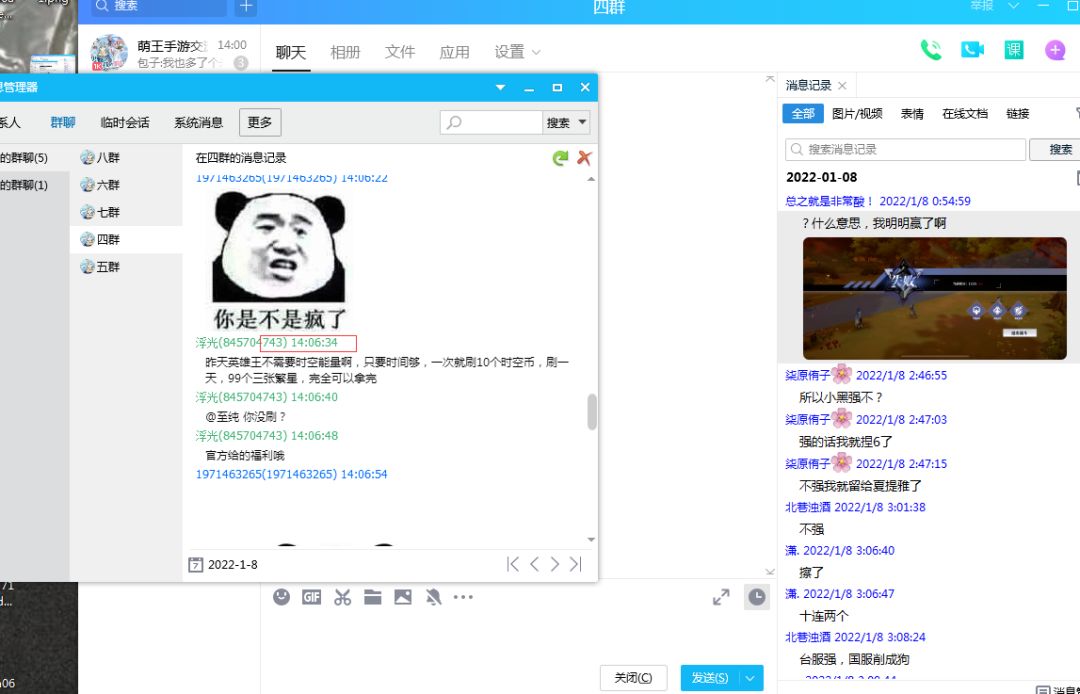Open the emoji picker in the chat toolbar
1080x694 pixels.
click(281, 597)
